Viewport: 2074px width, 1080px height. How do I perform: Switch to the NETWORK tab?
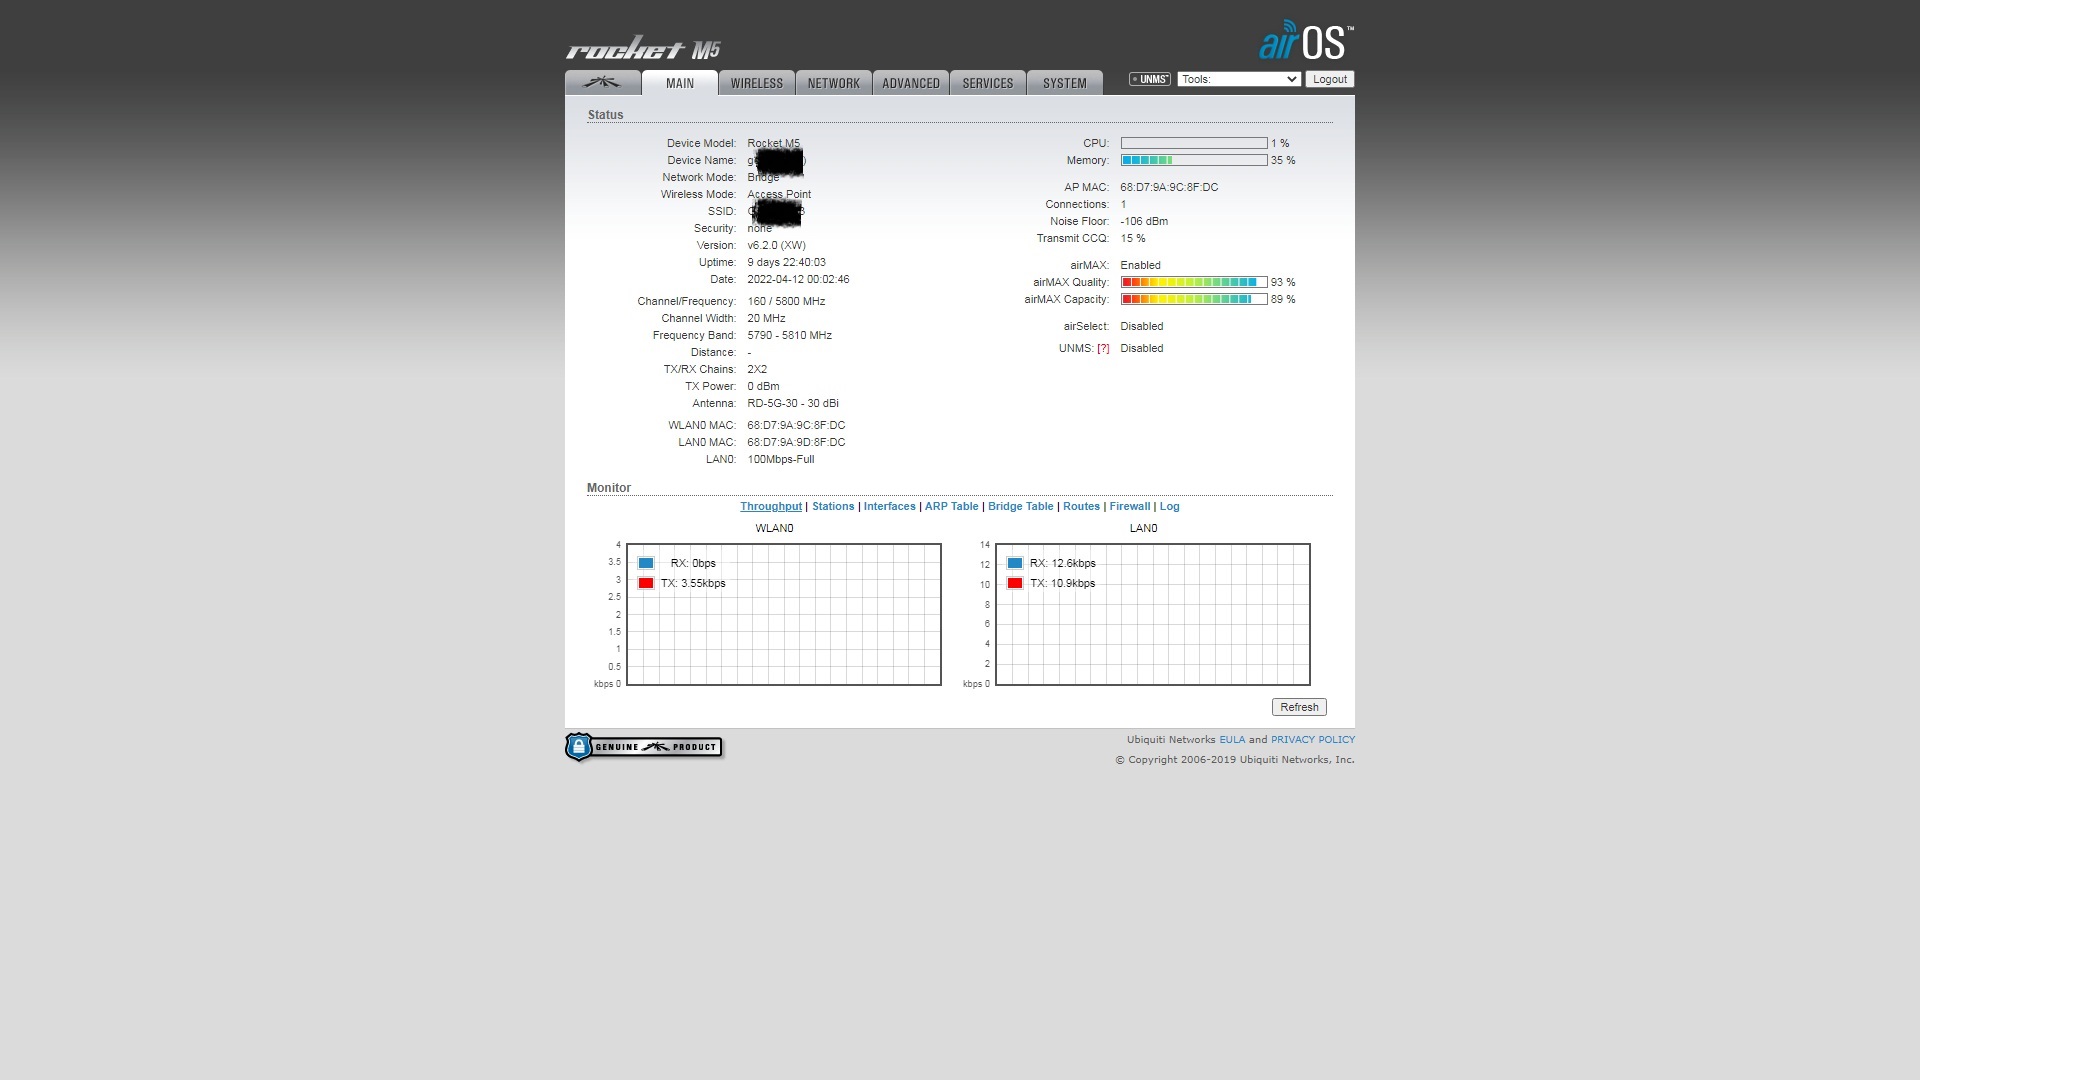tap(834, 83)
